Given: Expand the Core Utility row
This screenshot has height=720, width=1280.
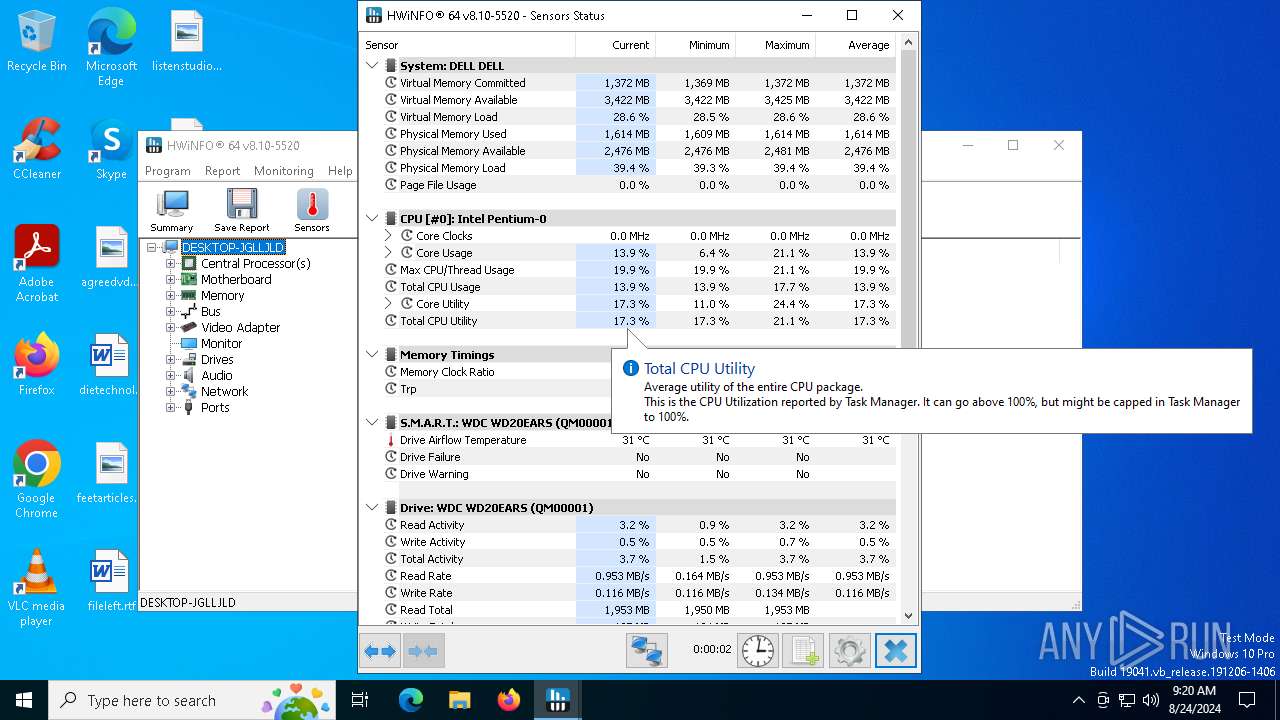Looking at the screenshot, I should pyautogui.click(x=389, y=304).
